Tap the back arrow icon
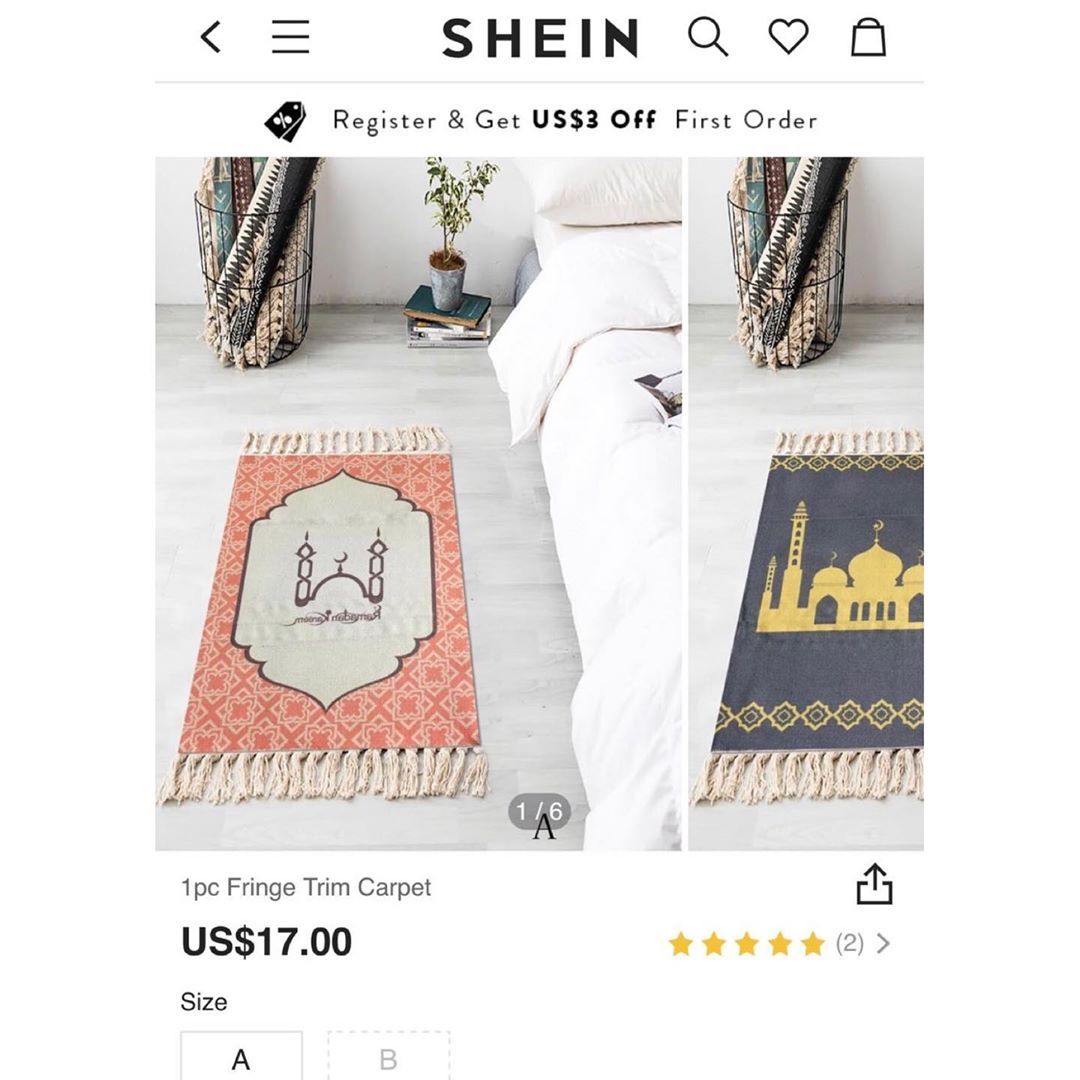Screen dimensions: 1080x1080 click(210, 38)
